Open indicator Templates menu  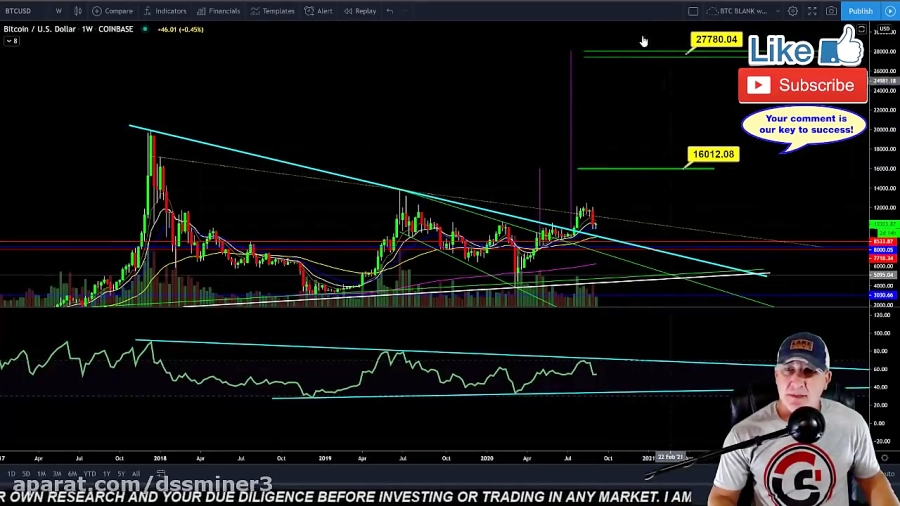tap(273, 11)
